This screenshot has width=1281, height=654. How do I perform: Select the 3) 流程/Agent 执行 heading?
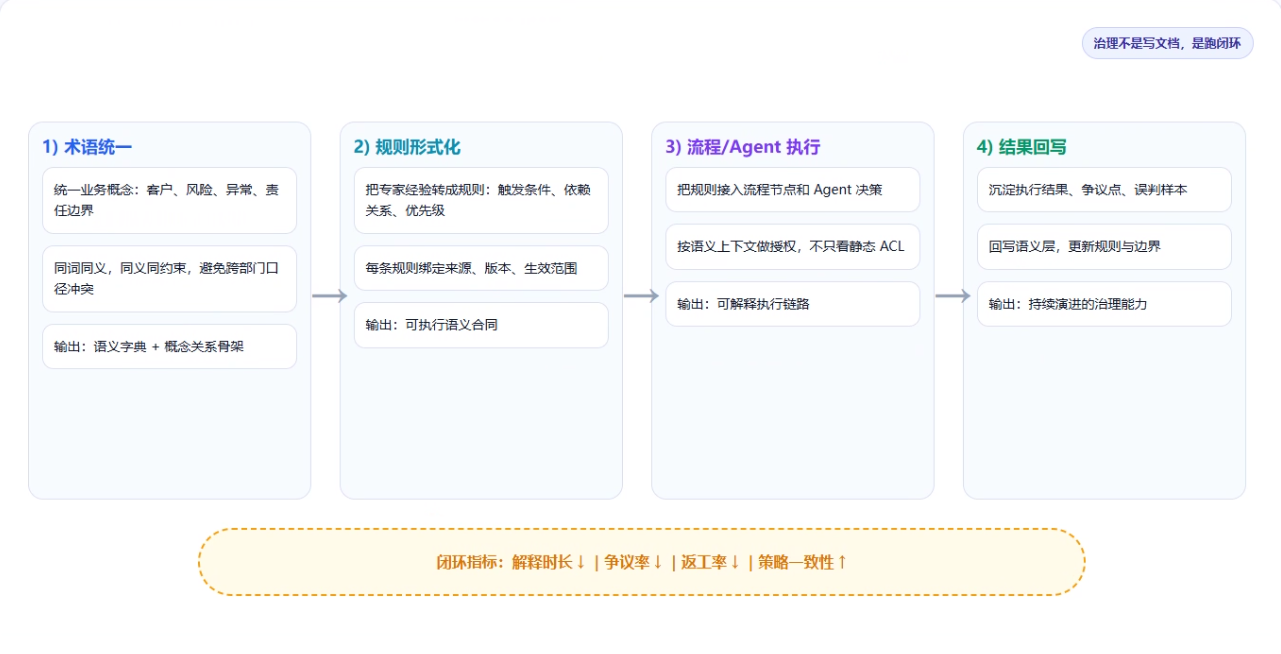743,147
